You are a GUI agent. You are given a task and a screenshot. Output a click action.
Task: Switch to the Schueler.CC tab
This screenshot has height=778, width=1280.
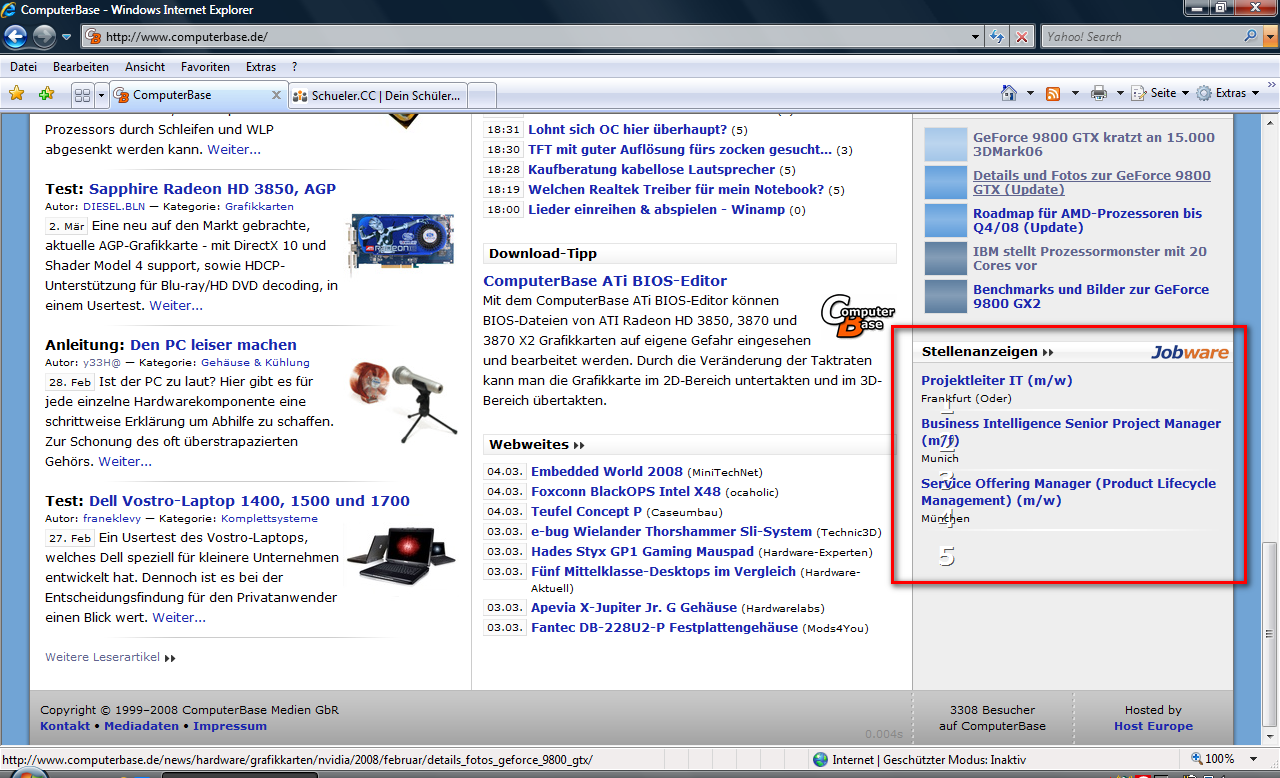[378, 96]
